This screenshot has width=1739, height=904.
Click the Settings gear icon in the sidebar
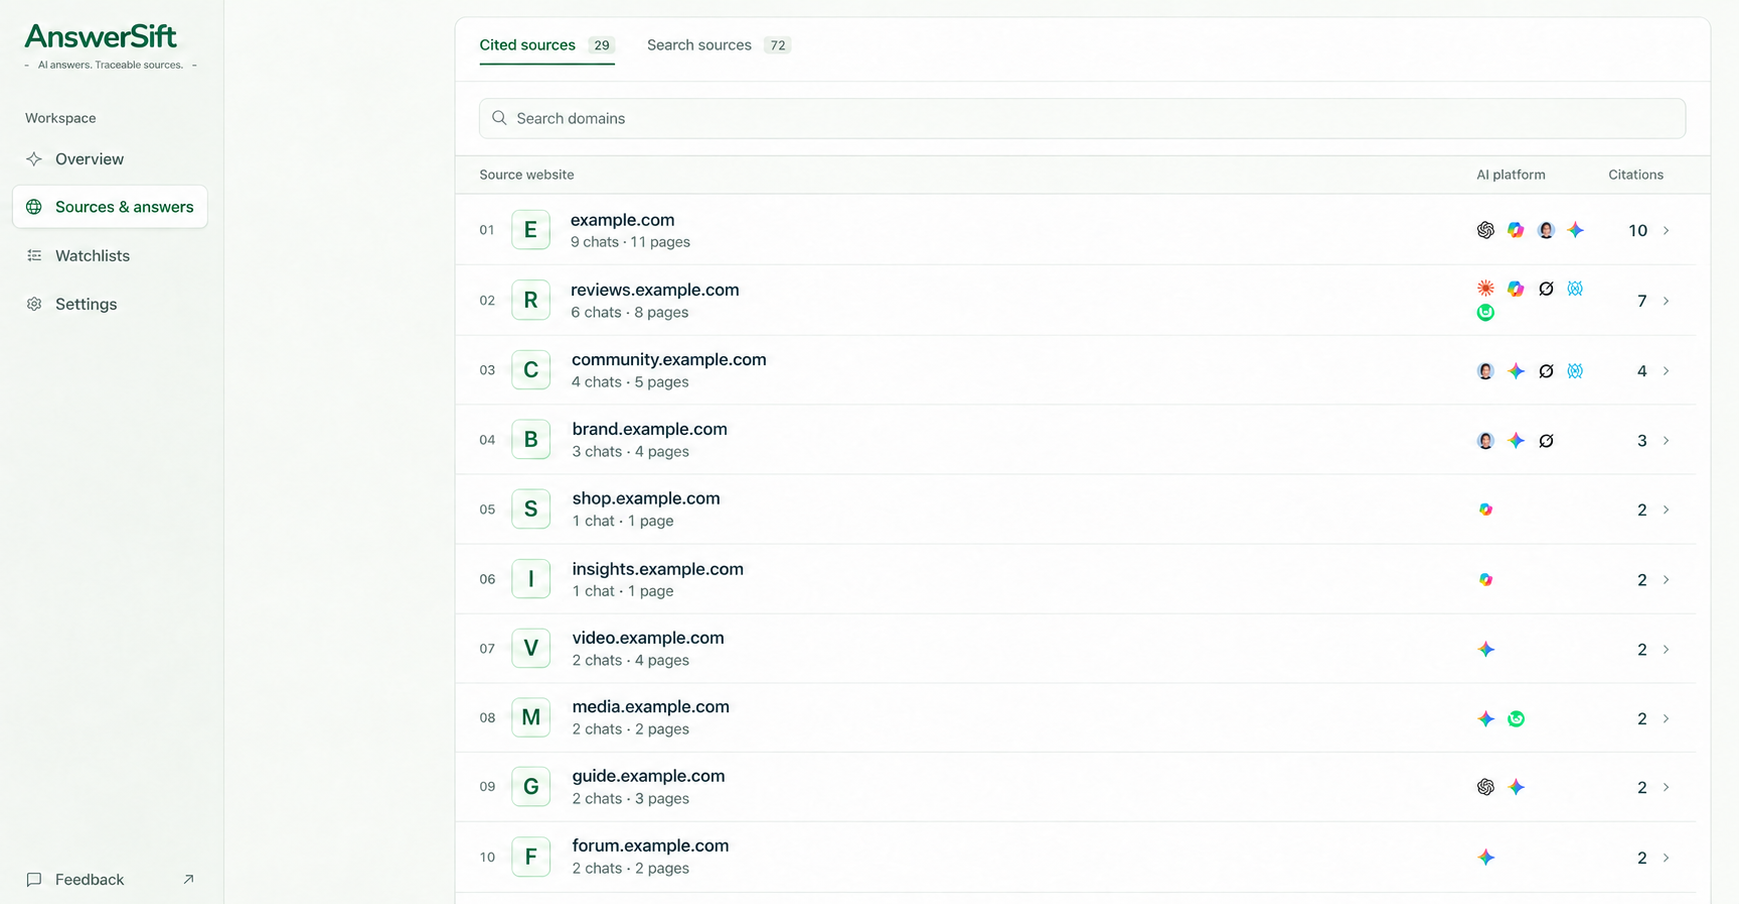point(34,304)
